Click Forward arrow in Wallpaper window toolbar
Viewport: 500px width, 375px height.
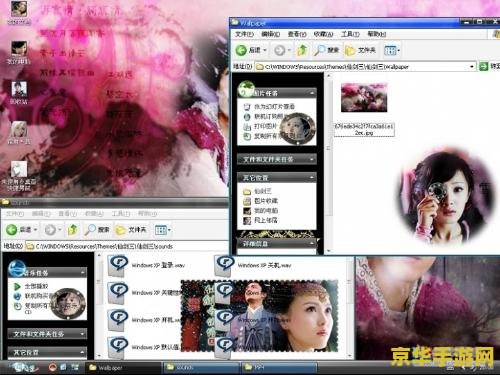point(280,50)
